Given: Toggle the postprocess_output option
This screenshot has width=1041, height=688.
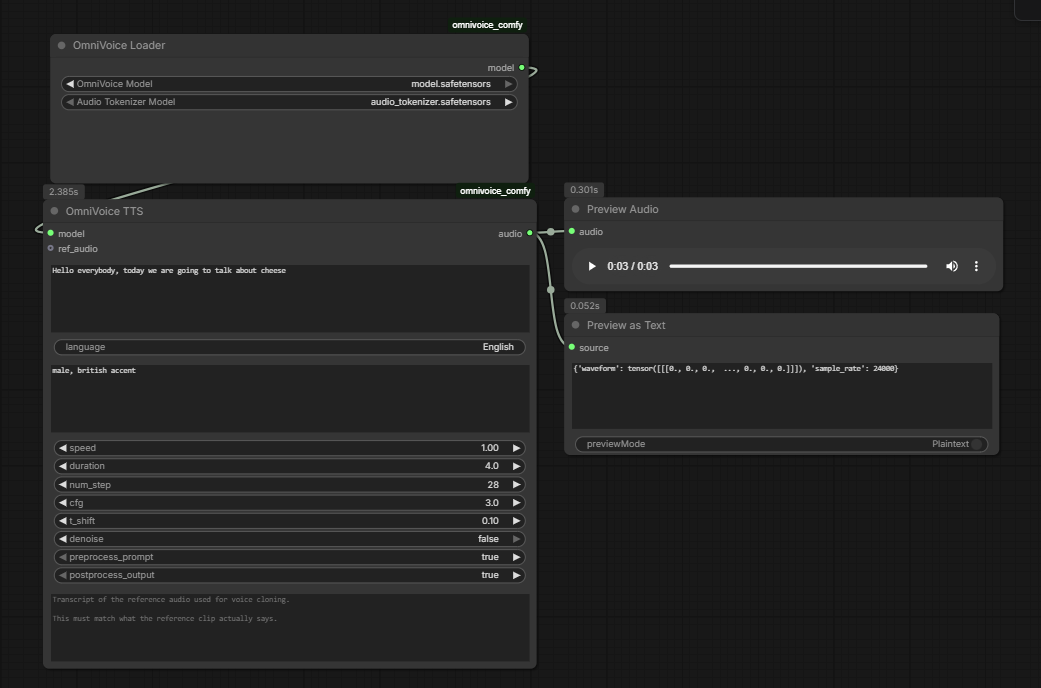Looking at the screenshot, I should click(x=289, y=575).
